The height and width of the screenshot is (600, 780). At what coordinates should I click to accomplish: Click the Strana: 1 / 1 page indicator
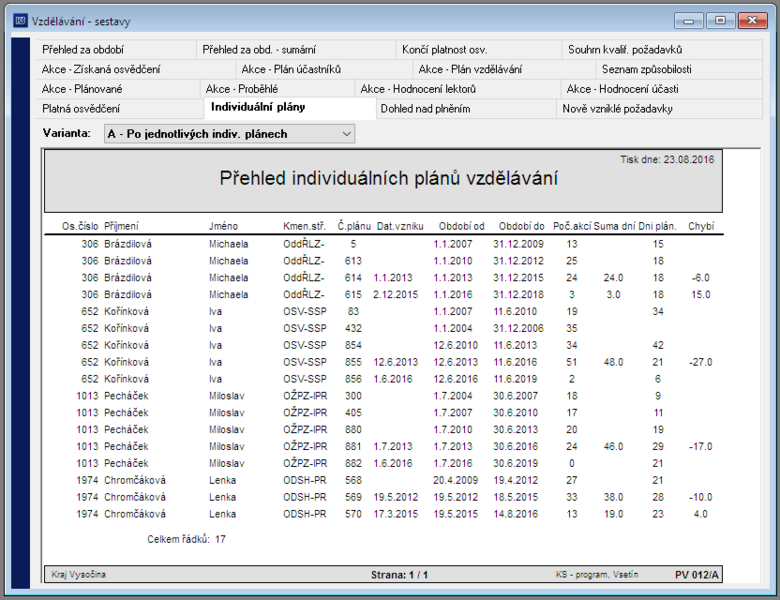[x=399, y=575]
